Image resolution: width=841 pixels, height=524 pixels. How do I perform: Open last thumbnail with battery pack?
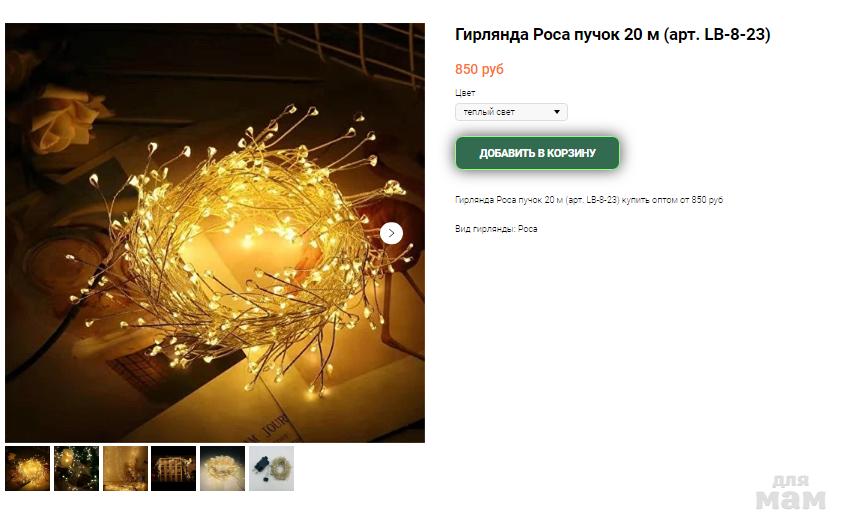[x=271, y=468]
